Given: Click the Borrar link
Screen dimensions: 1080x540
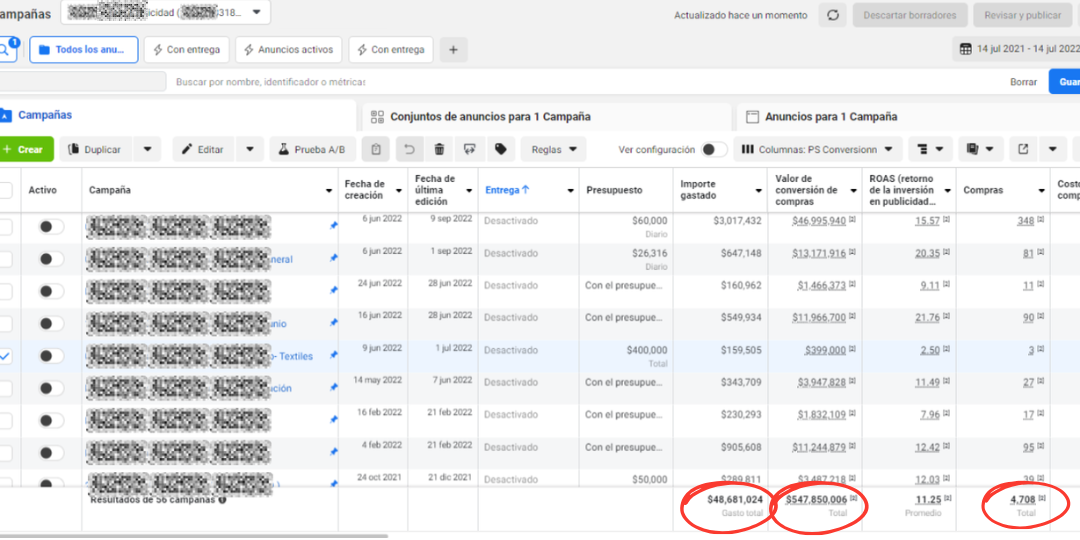Looking at the screenshot, I should (1024, 82).
